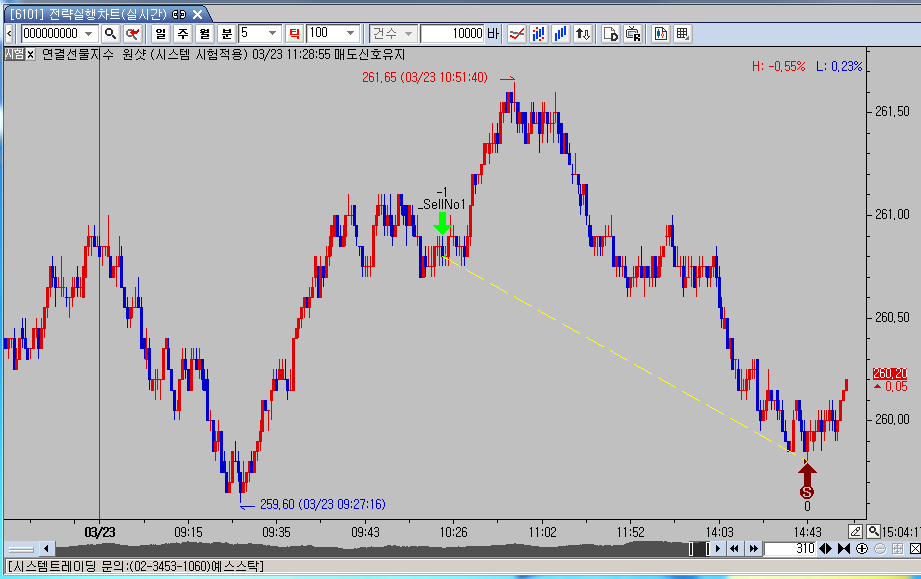The height and width of the screenshot is (579, 921).
Task: Click the 03/23 date label on time axis
Action: coord(100,533)
